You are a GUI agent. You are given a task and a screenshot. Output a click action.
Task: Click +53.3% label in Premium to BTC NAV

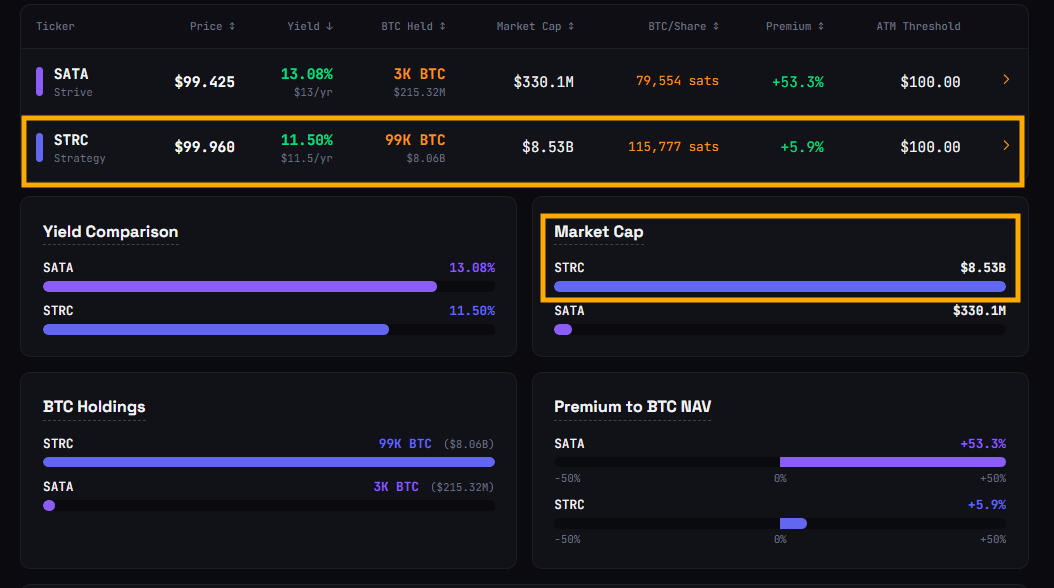[983, 444]
